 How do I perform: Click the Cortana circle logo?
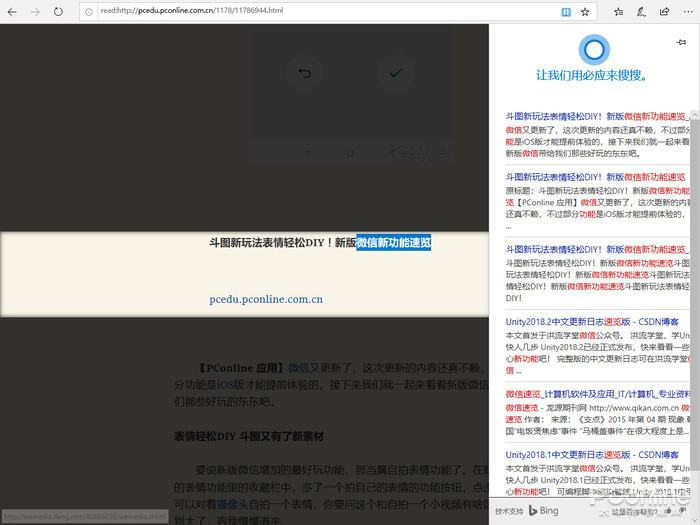(x=594, y=49)
